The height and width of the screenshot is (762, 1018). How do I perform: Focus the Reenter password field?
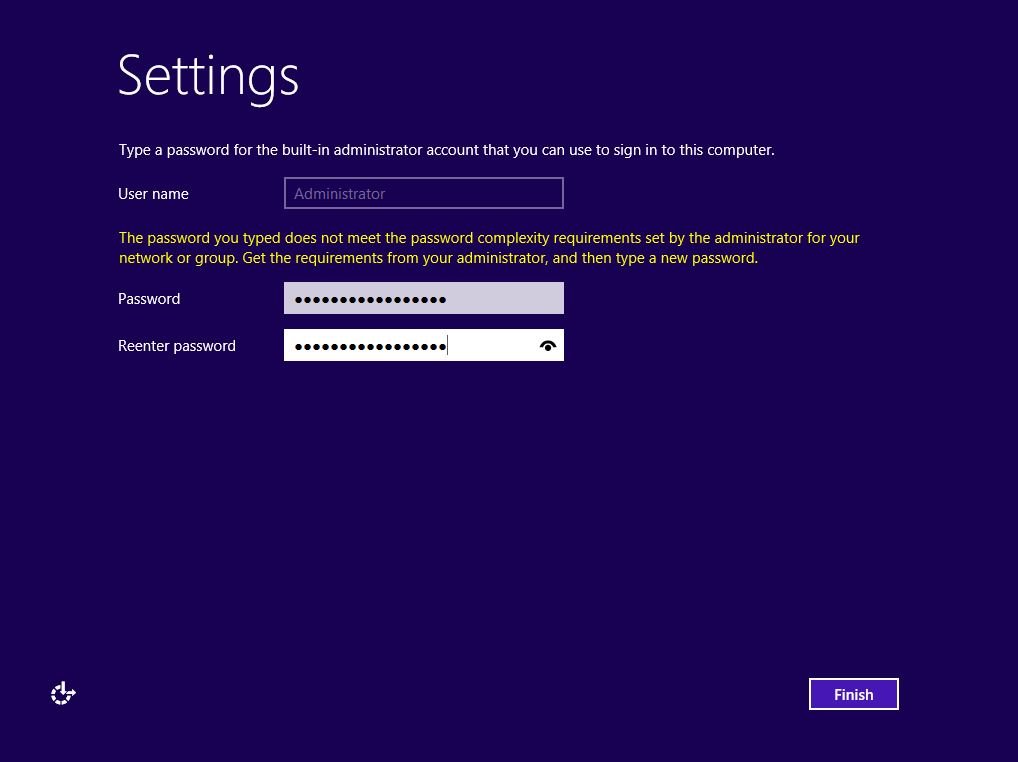(423, 345)
